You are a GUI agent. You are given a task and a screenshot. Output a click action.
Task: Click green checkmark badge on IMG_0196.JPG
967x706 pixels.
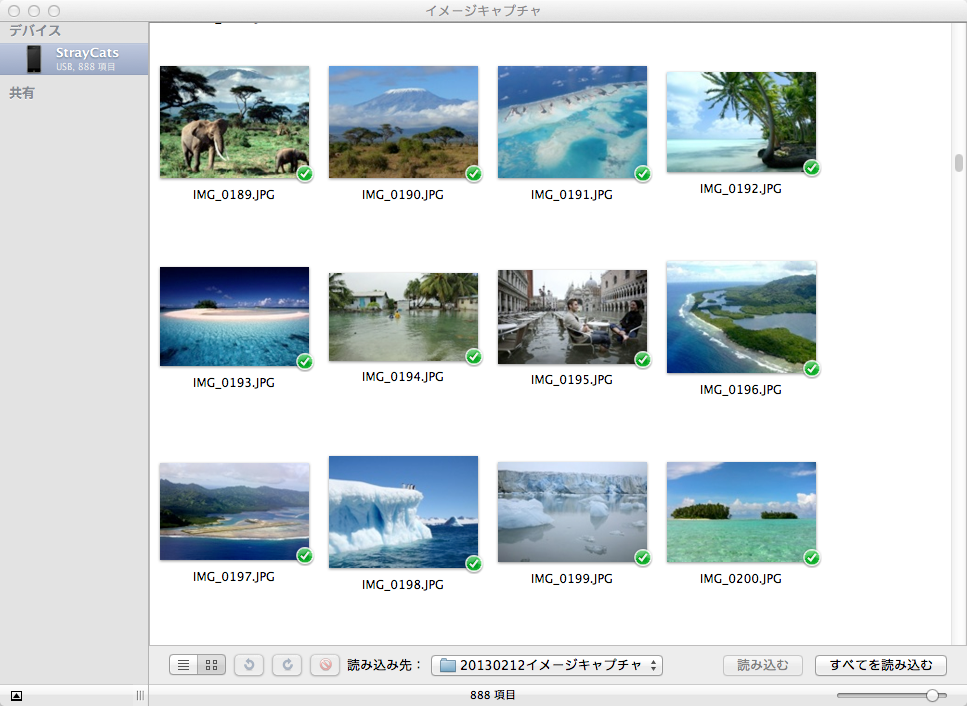click(812, 369)
